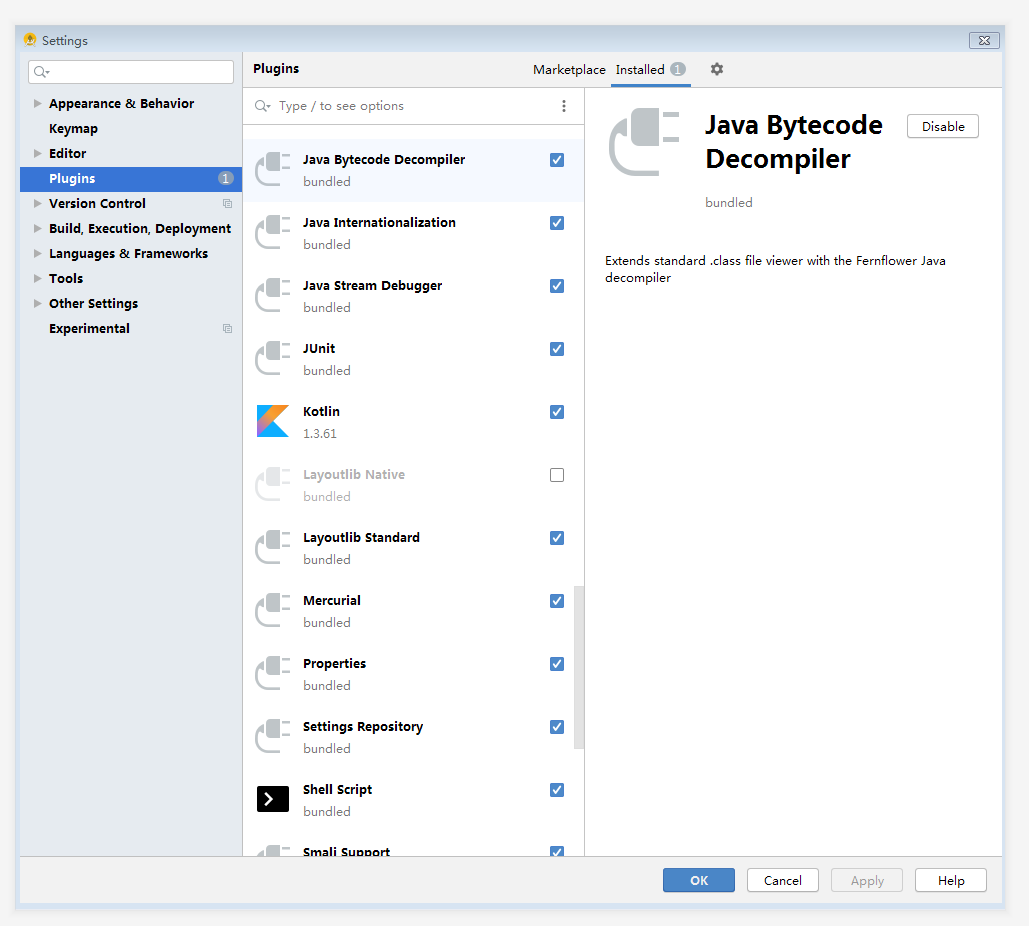Disable the Java Stream Debugger checkbox
Viewport: 1029px width, 926px height.
(557, 286)
